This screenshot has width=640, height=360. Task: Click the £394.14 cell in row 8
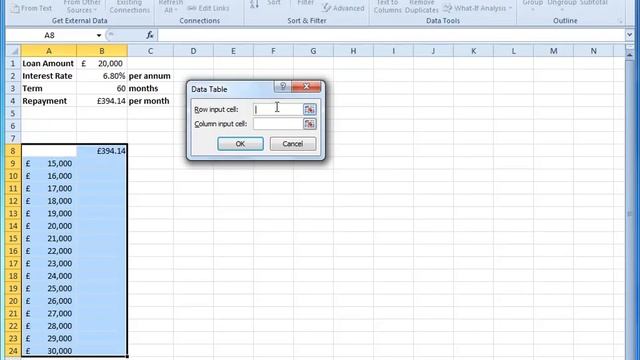102,151
